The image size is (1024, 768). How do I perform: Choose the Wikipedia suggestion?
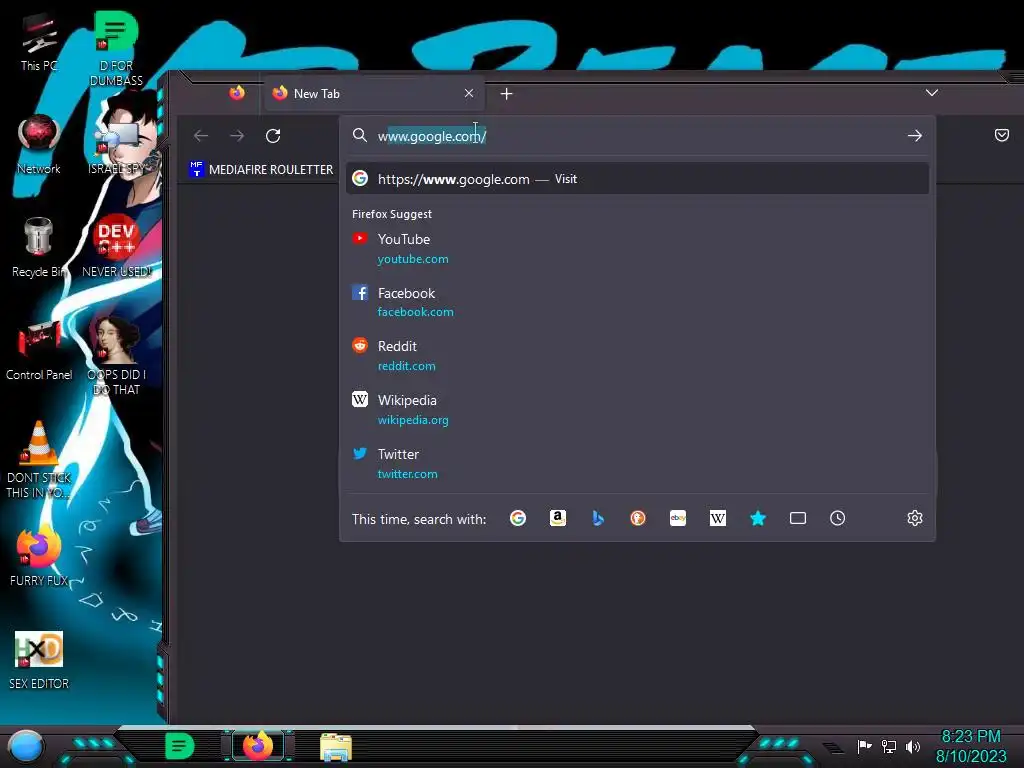point(637,409)
